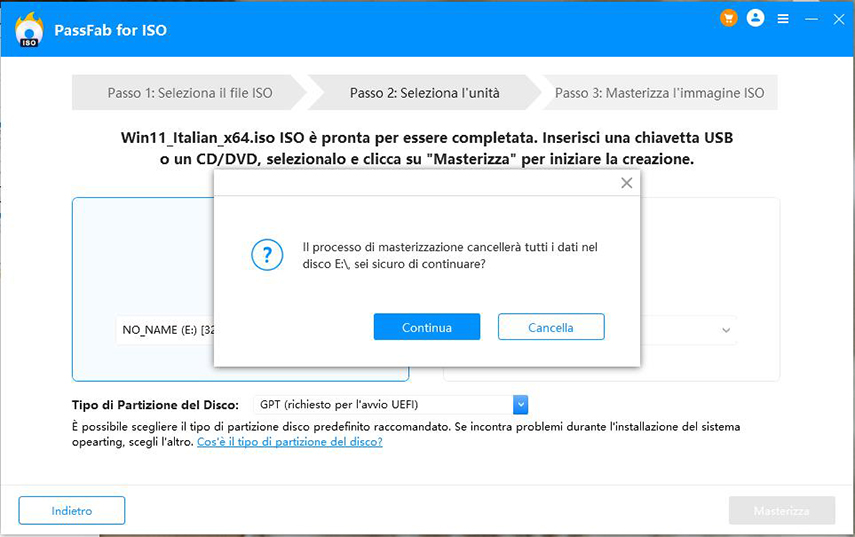The width and height of the screenshot is (855, 537).
Task: Open the user account icon
Action: [755, 18]
